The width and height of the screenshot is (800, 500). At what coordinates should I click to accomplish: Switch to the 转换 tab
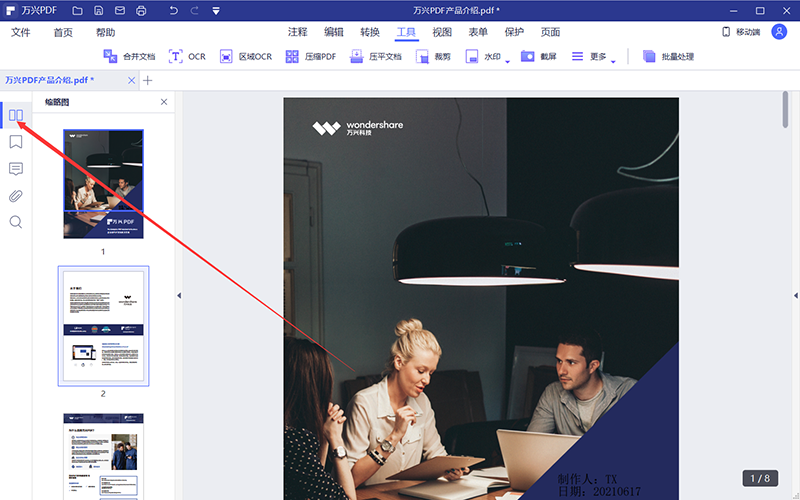[370, 32]
